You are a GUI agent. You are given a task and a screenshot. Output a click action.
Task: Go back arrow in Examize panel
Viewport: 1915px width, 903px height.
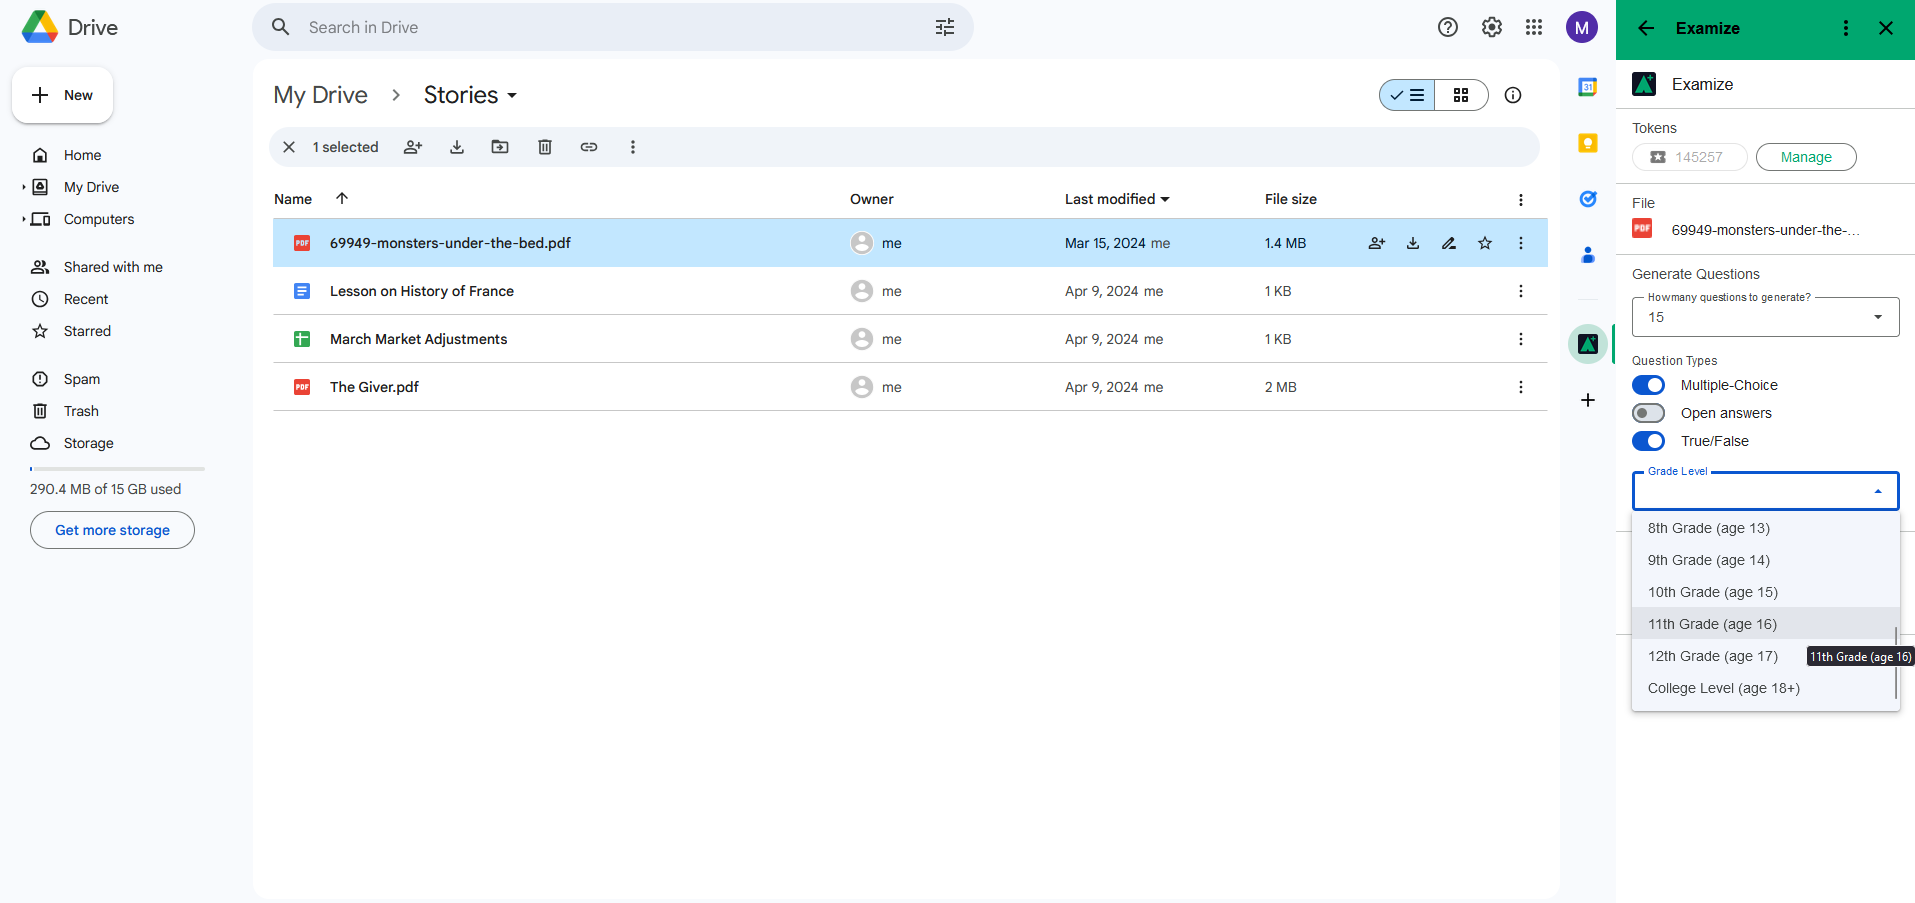(x=1646, y=28)
